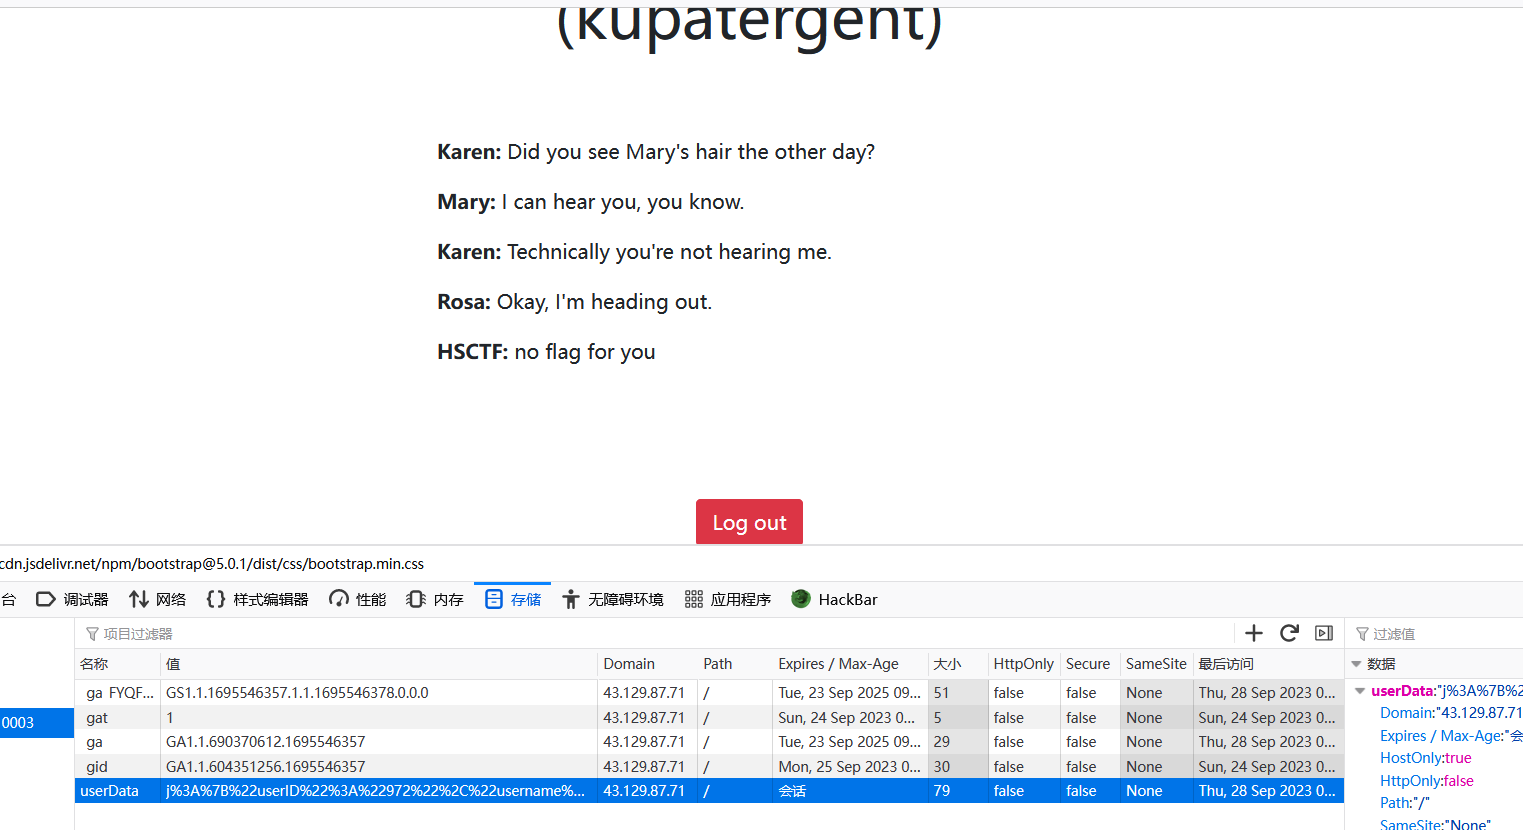Open the 调试器 debugger panel

coord(72,599)
